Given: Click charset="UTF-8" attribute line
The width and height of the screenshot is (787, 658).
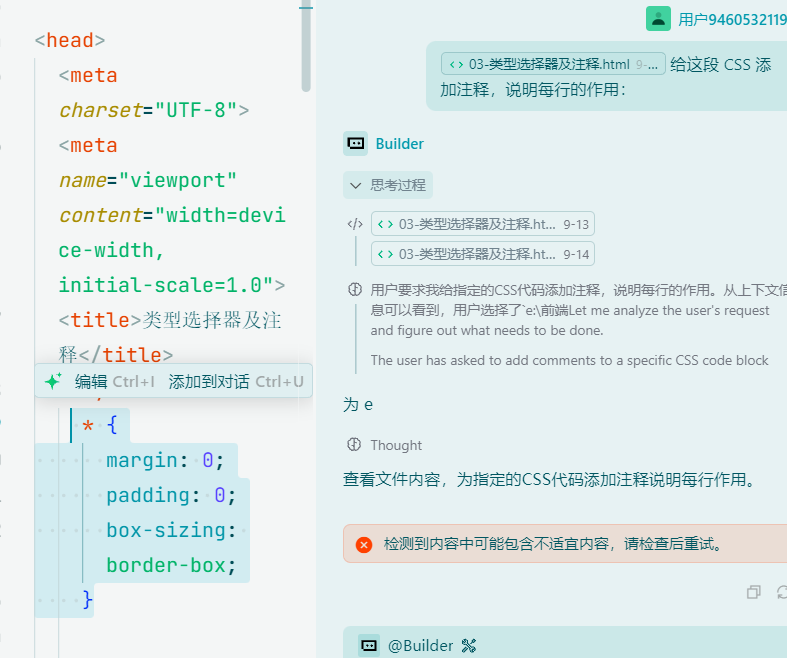Looking at the screenshot, I should click(x=154, y=110).
